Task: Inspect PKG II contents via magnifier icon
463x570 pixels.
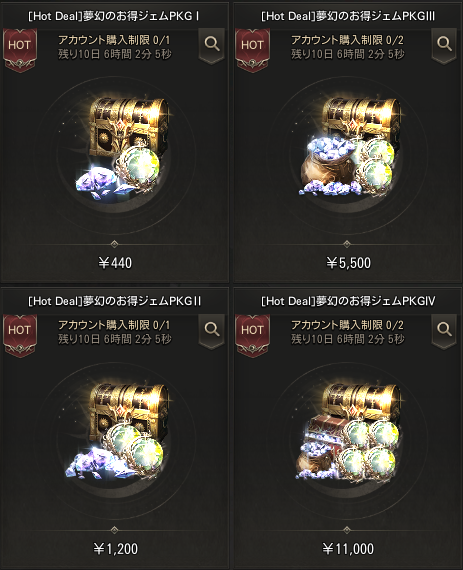Action: click(x=212, y=331)
